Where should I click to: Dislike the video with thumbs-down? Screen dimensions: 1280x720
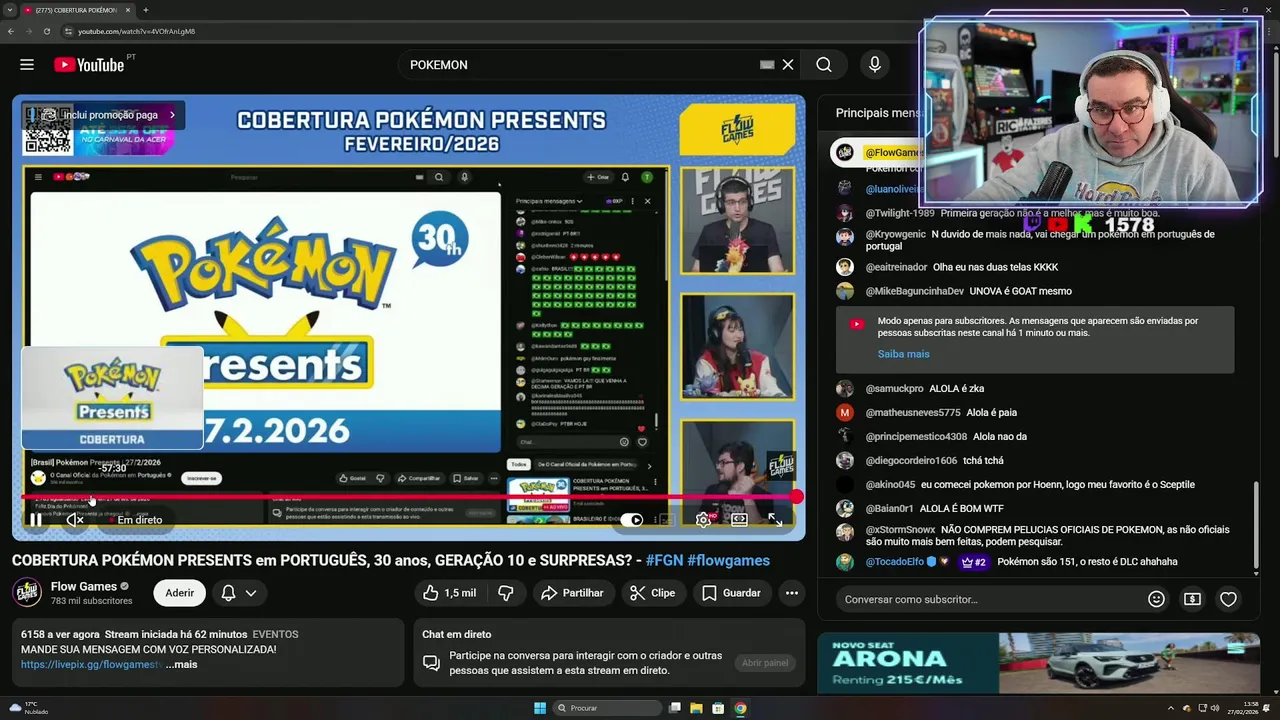point(506,593)
